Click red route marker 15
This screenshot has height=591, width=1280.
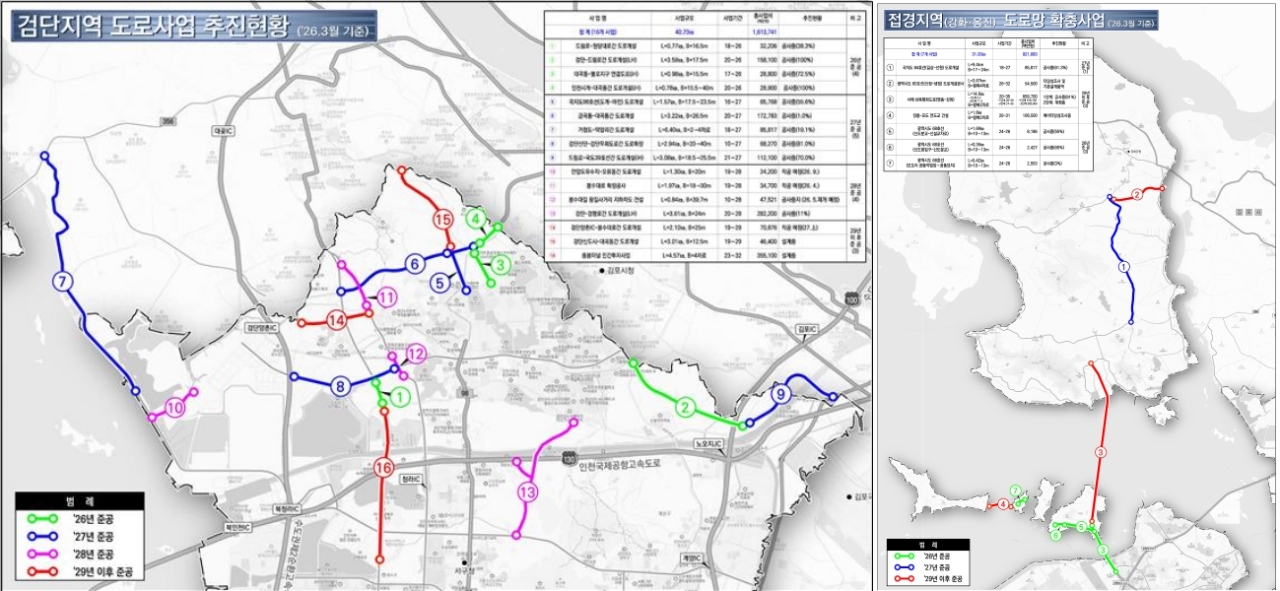[444, 219]
